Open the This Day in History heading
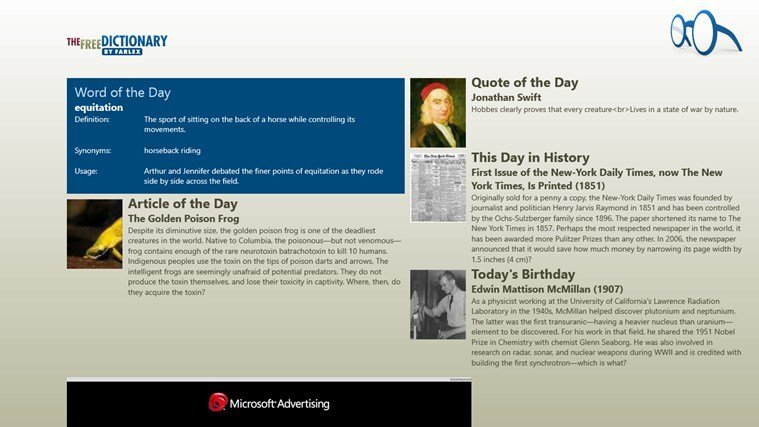The image size is (759, 427). [530, 158]
